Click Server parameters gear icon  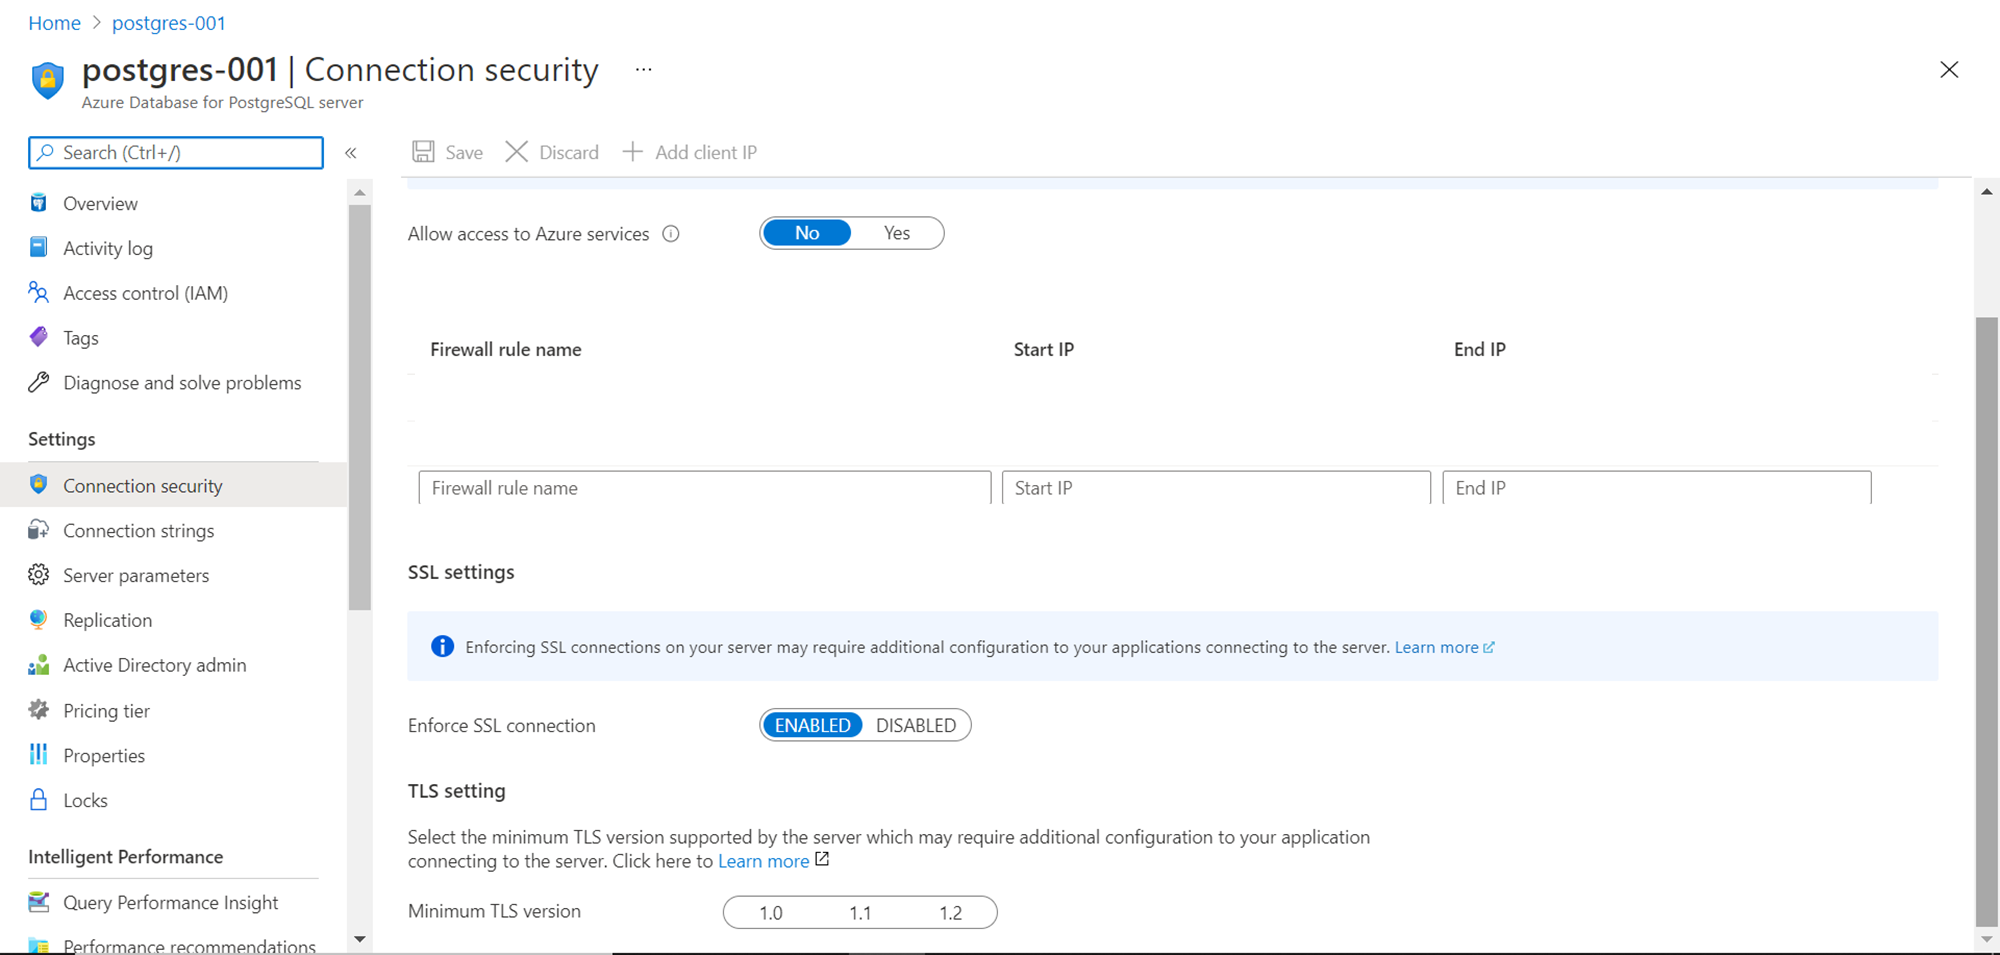[x=39, y=575]
